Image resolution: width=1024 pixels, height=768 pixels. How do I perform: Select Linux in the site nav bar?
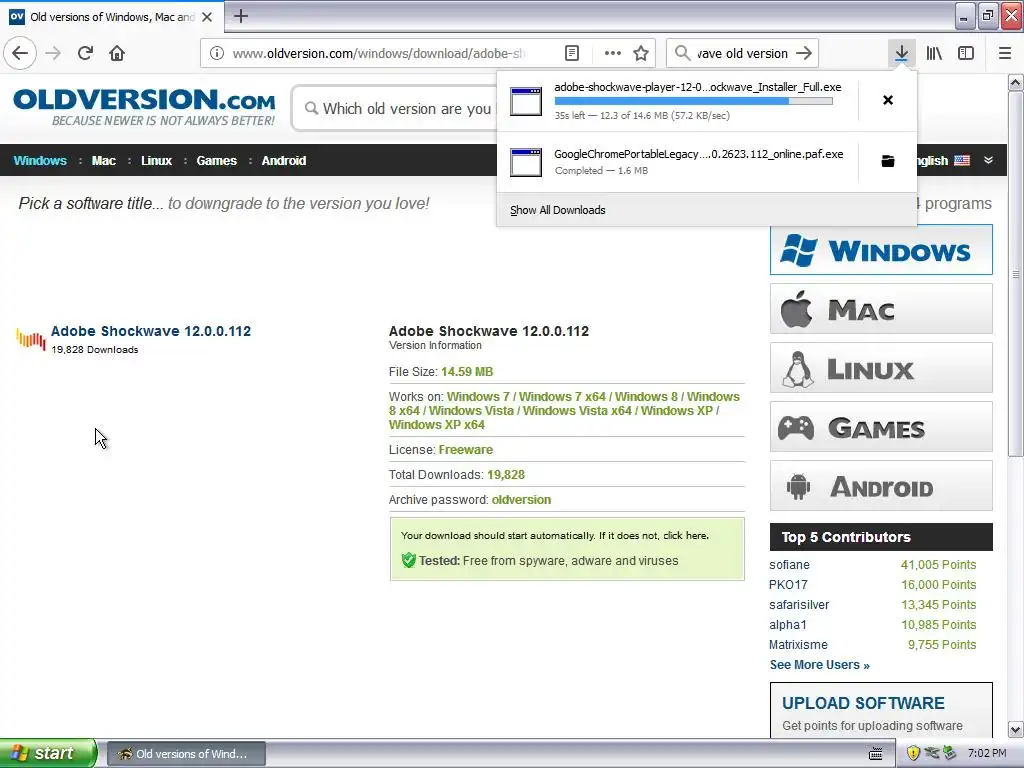click(x=156, y=161)
